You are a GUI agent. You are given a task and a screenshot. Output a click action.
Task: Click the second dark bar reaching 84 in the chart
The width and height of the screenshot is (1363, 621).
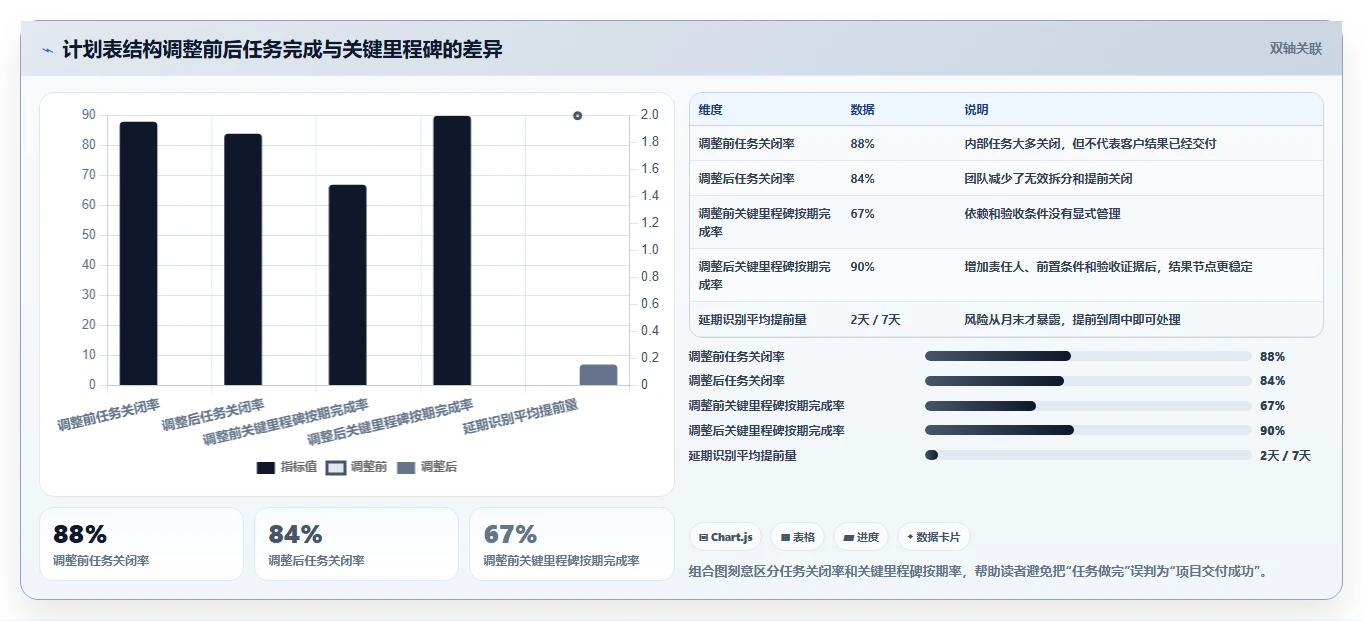coord(243,259)
